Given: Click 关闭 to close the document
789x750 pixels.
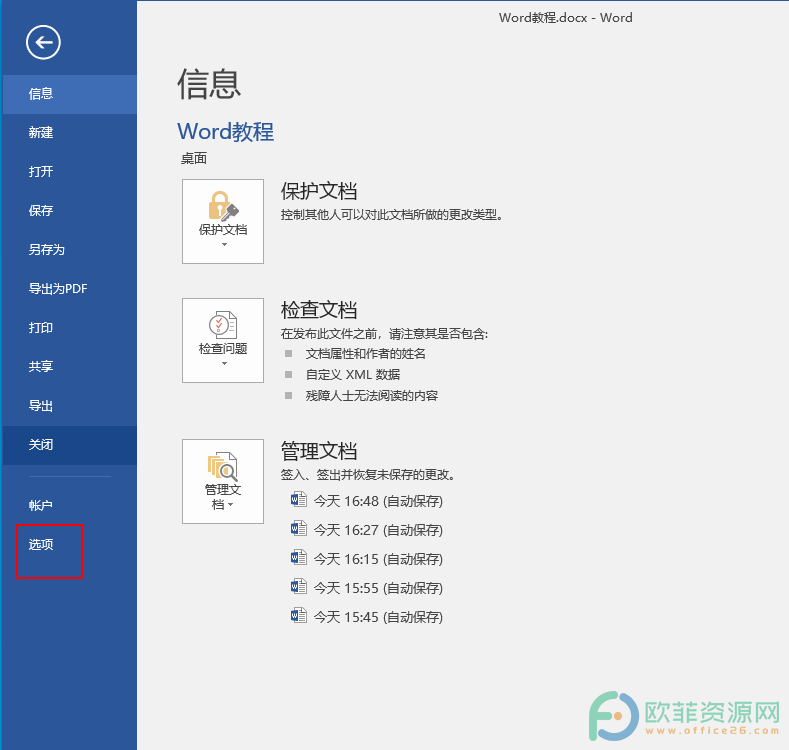Looking at the screenshot, I should pos(69,445).
